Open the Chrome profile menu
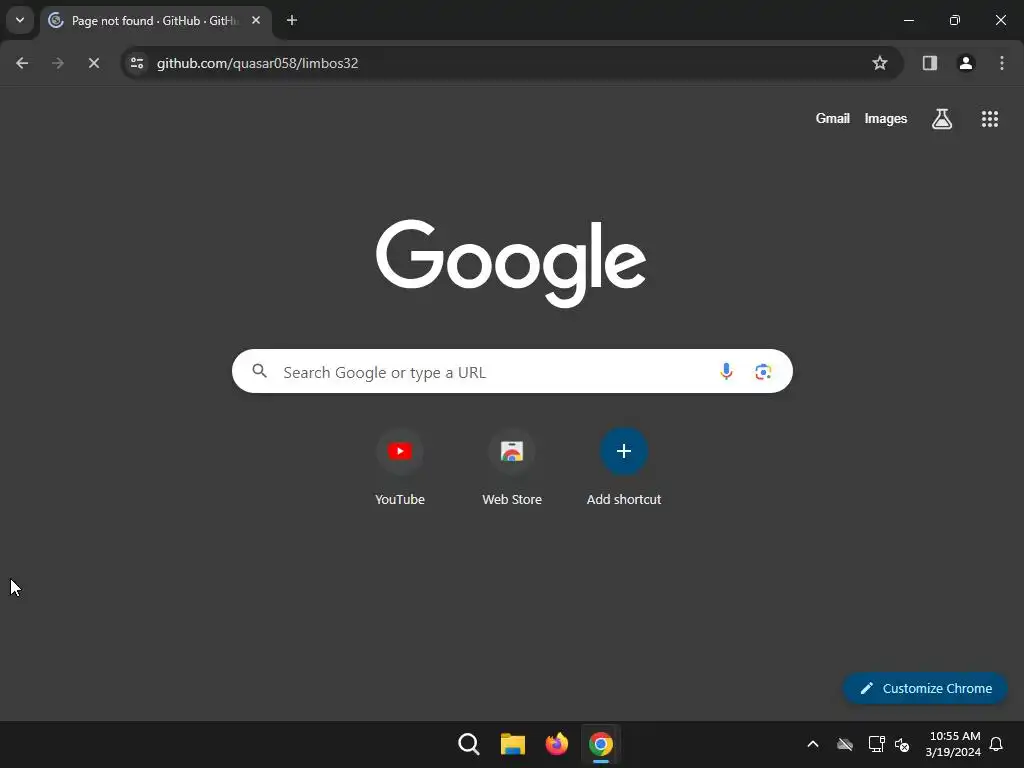The height and width of the screenshot is (768, 1024). (x=966, y=63)
